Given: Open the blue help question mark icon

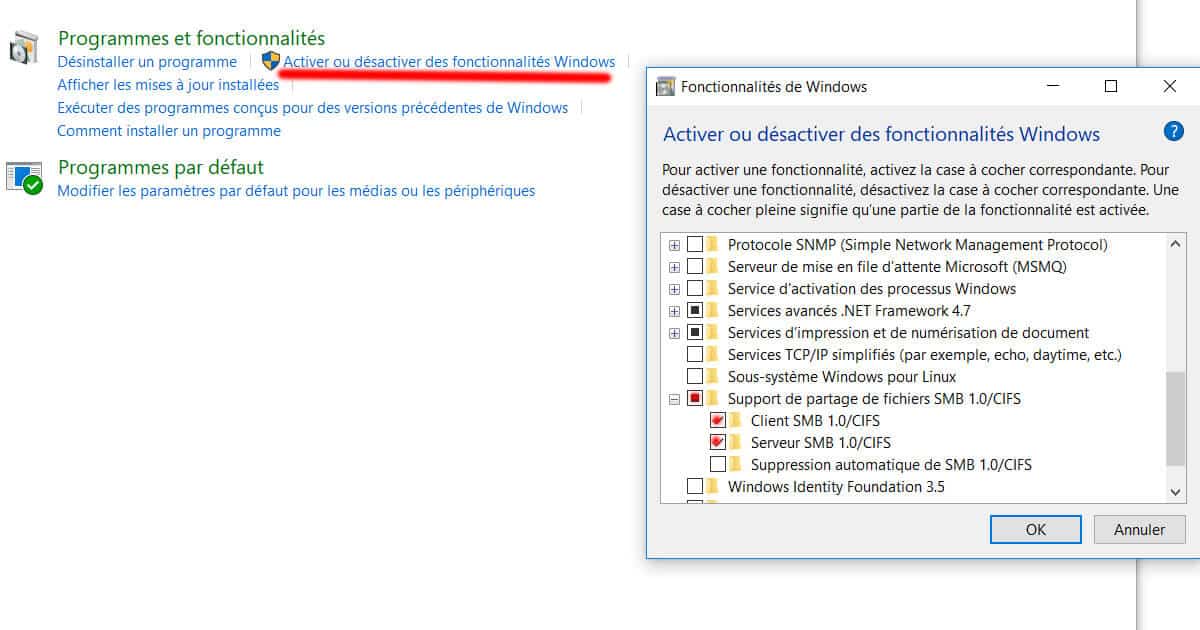Looking at the screenshot, I should [x=1174, y=132].
